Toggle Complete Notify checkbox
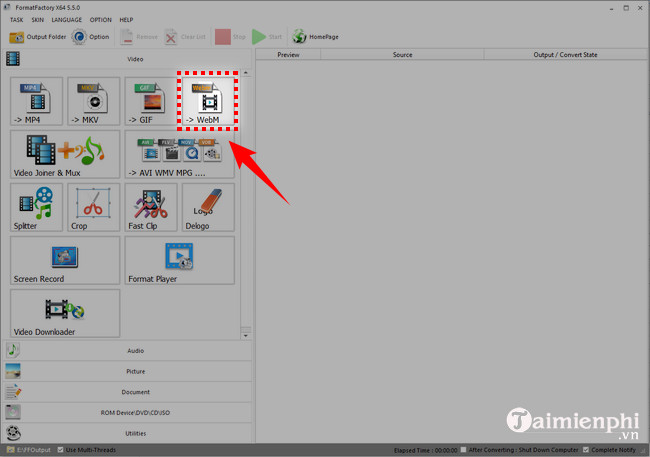The height and width of the screenshot is (457, 650). [586, 450]
